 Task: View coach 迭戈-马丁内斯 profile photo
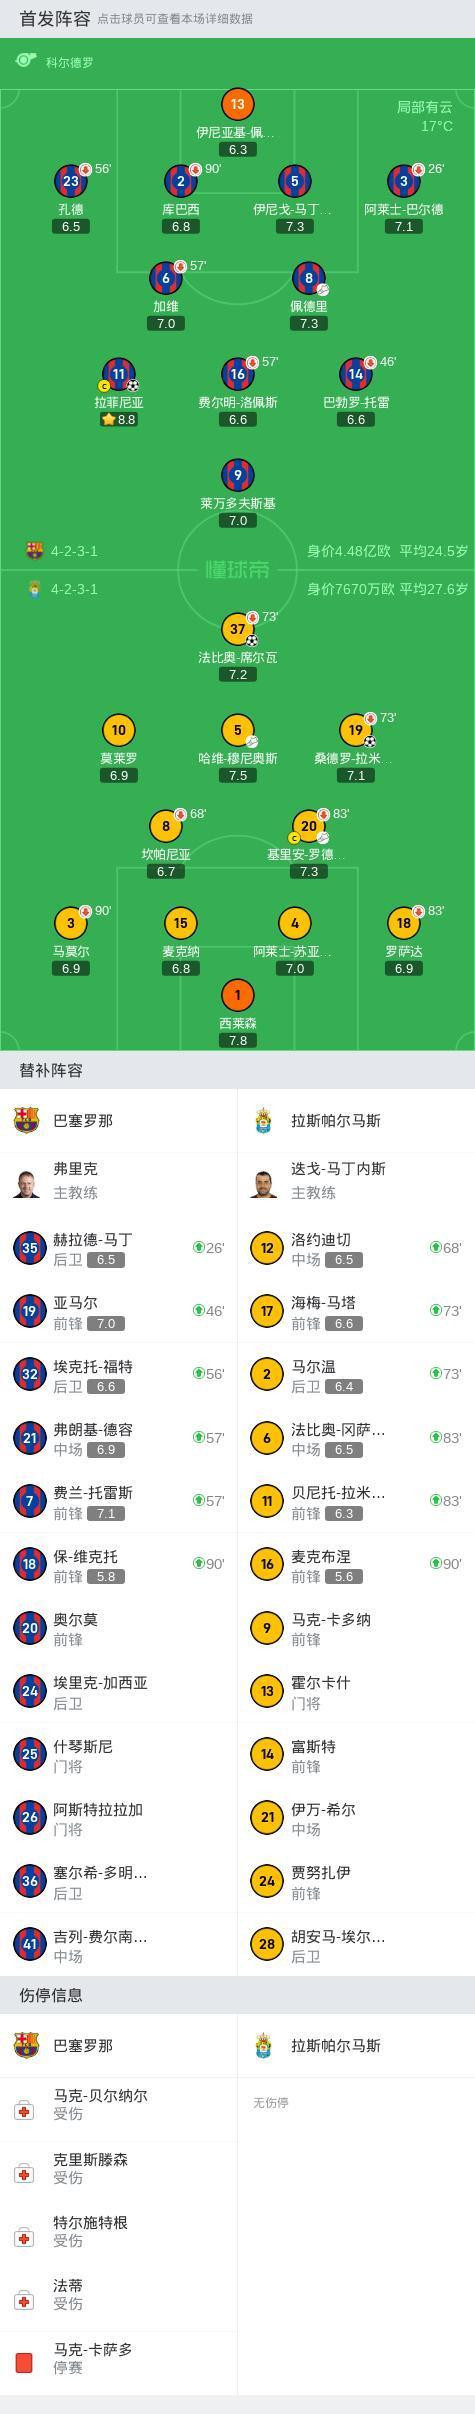click(264, 1182)
